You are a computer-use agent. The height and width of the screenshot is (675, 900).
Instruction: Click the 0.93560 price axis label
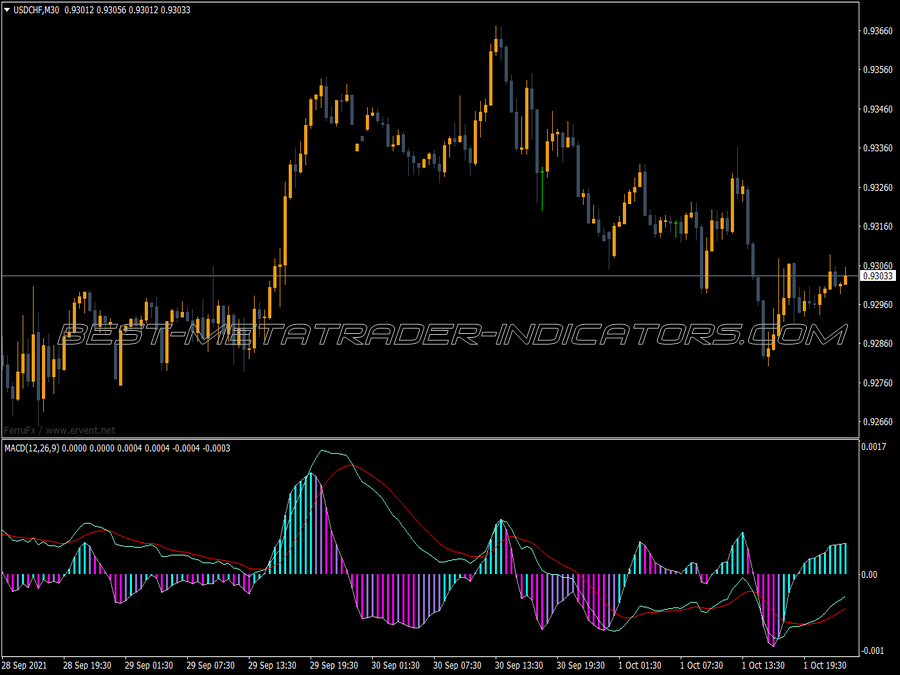point(878,70)
